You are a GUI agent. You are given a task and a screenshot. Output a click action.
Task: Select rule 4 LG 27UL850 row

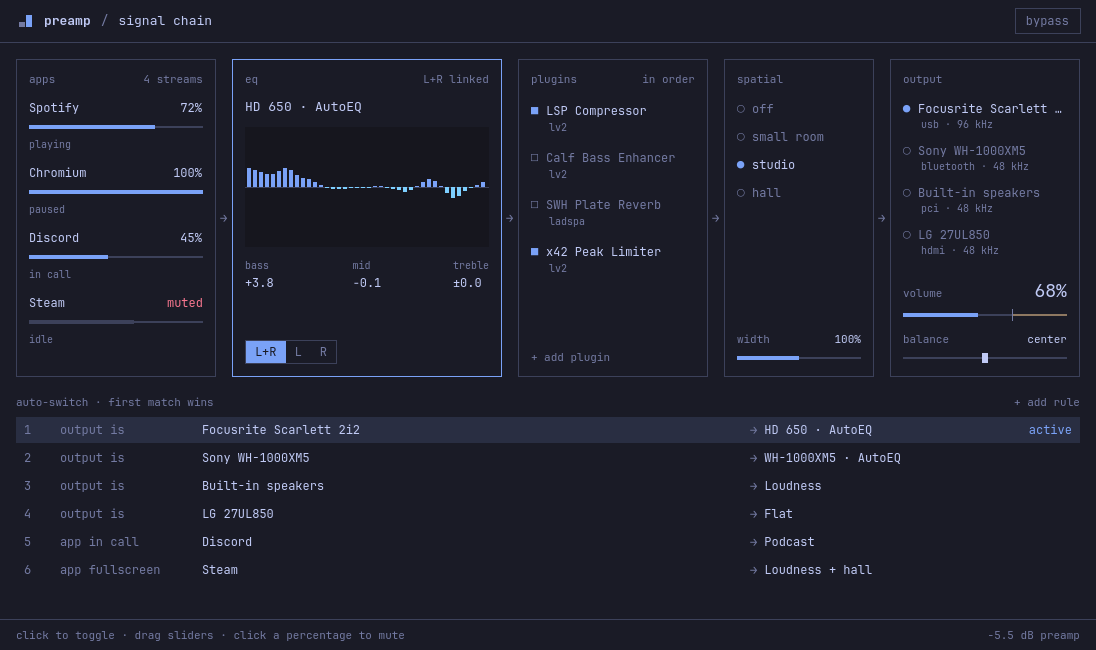click(x=548, y=514)
